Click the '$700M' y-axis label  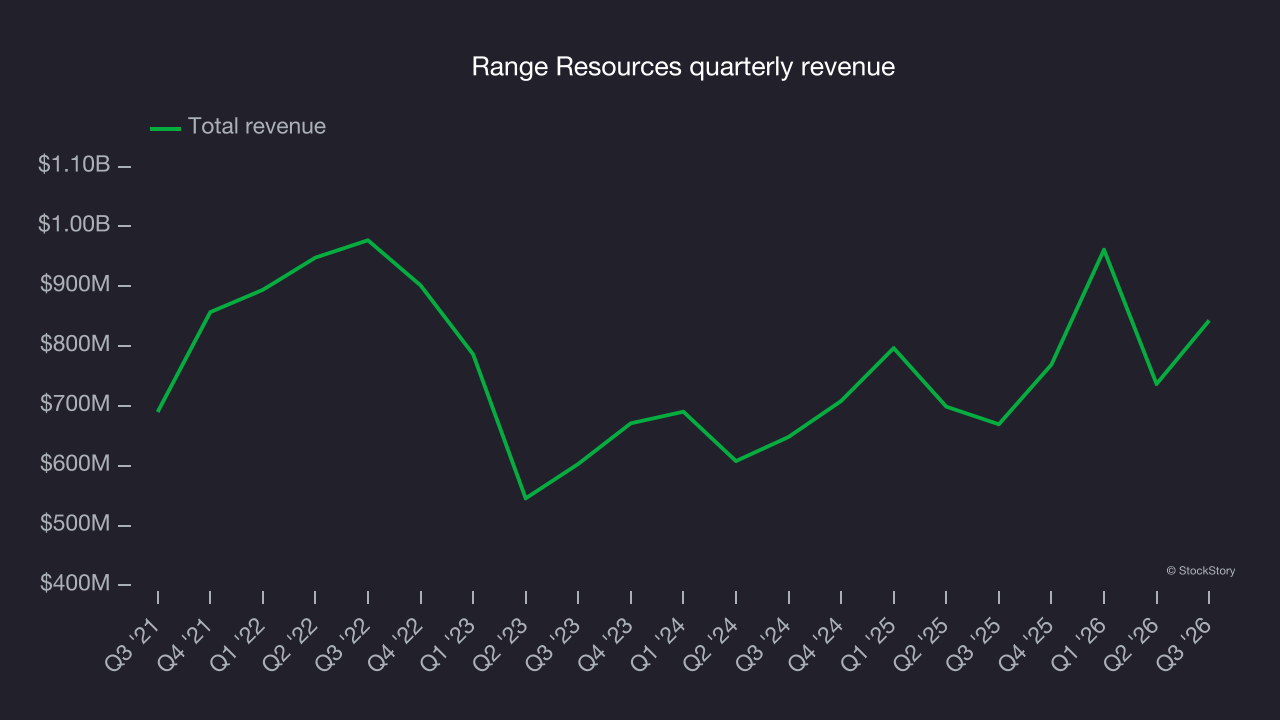(x=75, y=404)
